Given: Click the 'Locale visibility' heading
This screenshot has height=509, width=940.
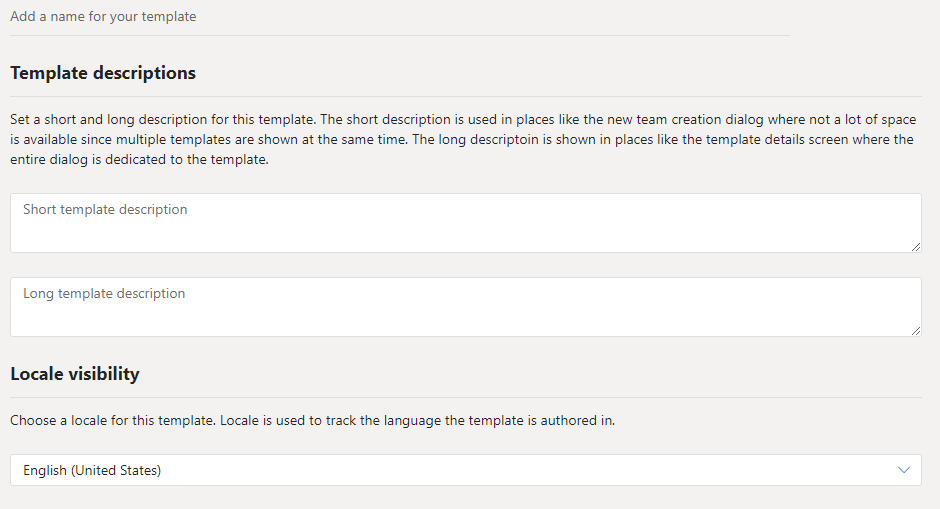Looking at the screenshot, I should pos(75,374).
